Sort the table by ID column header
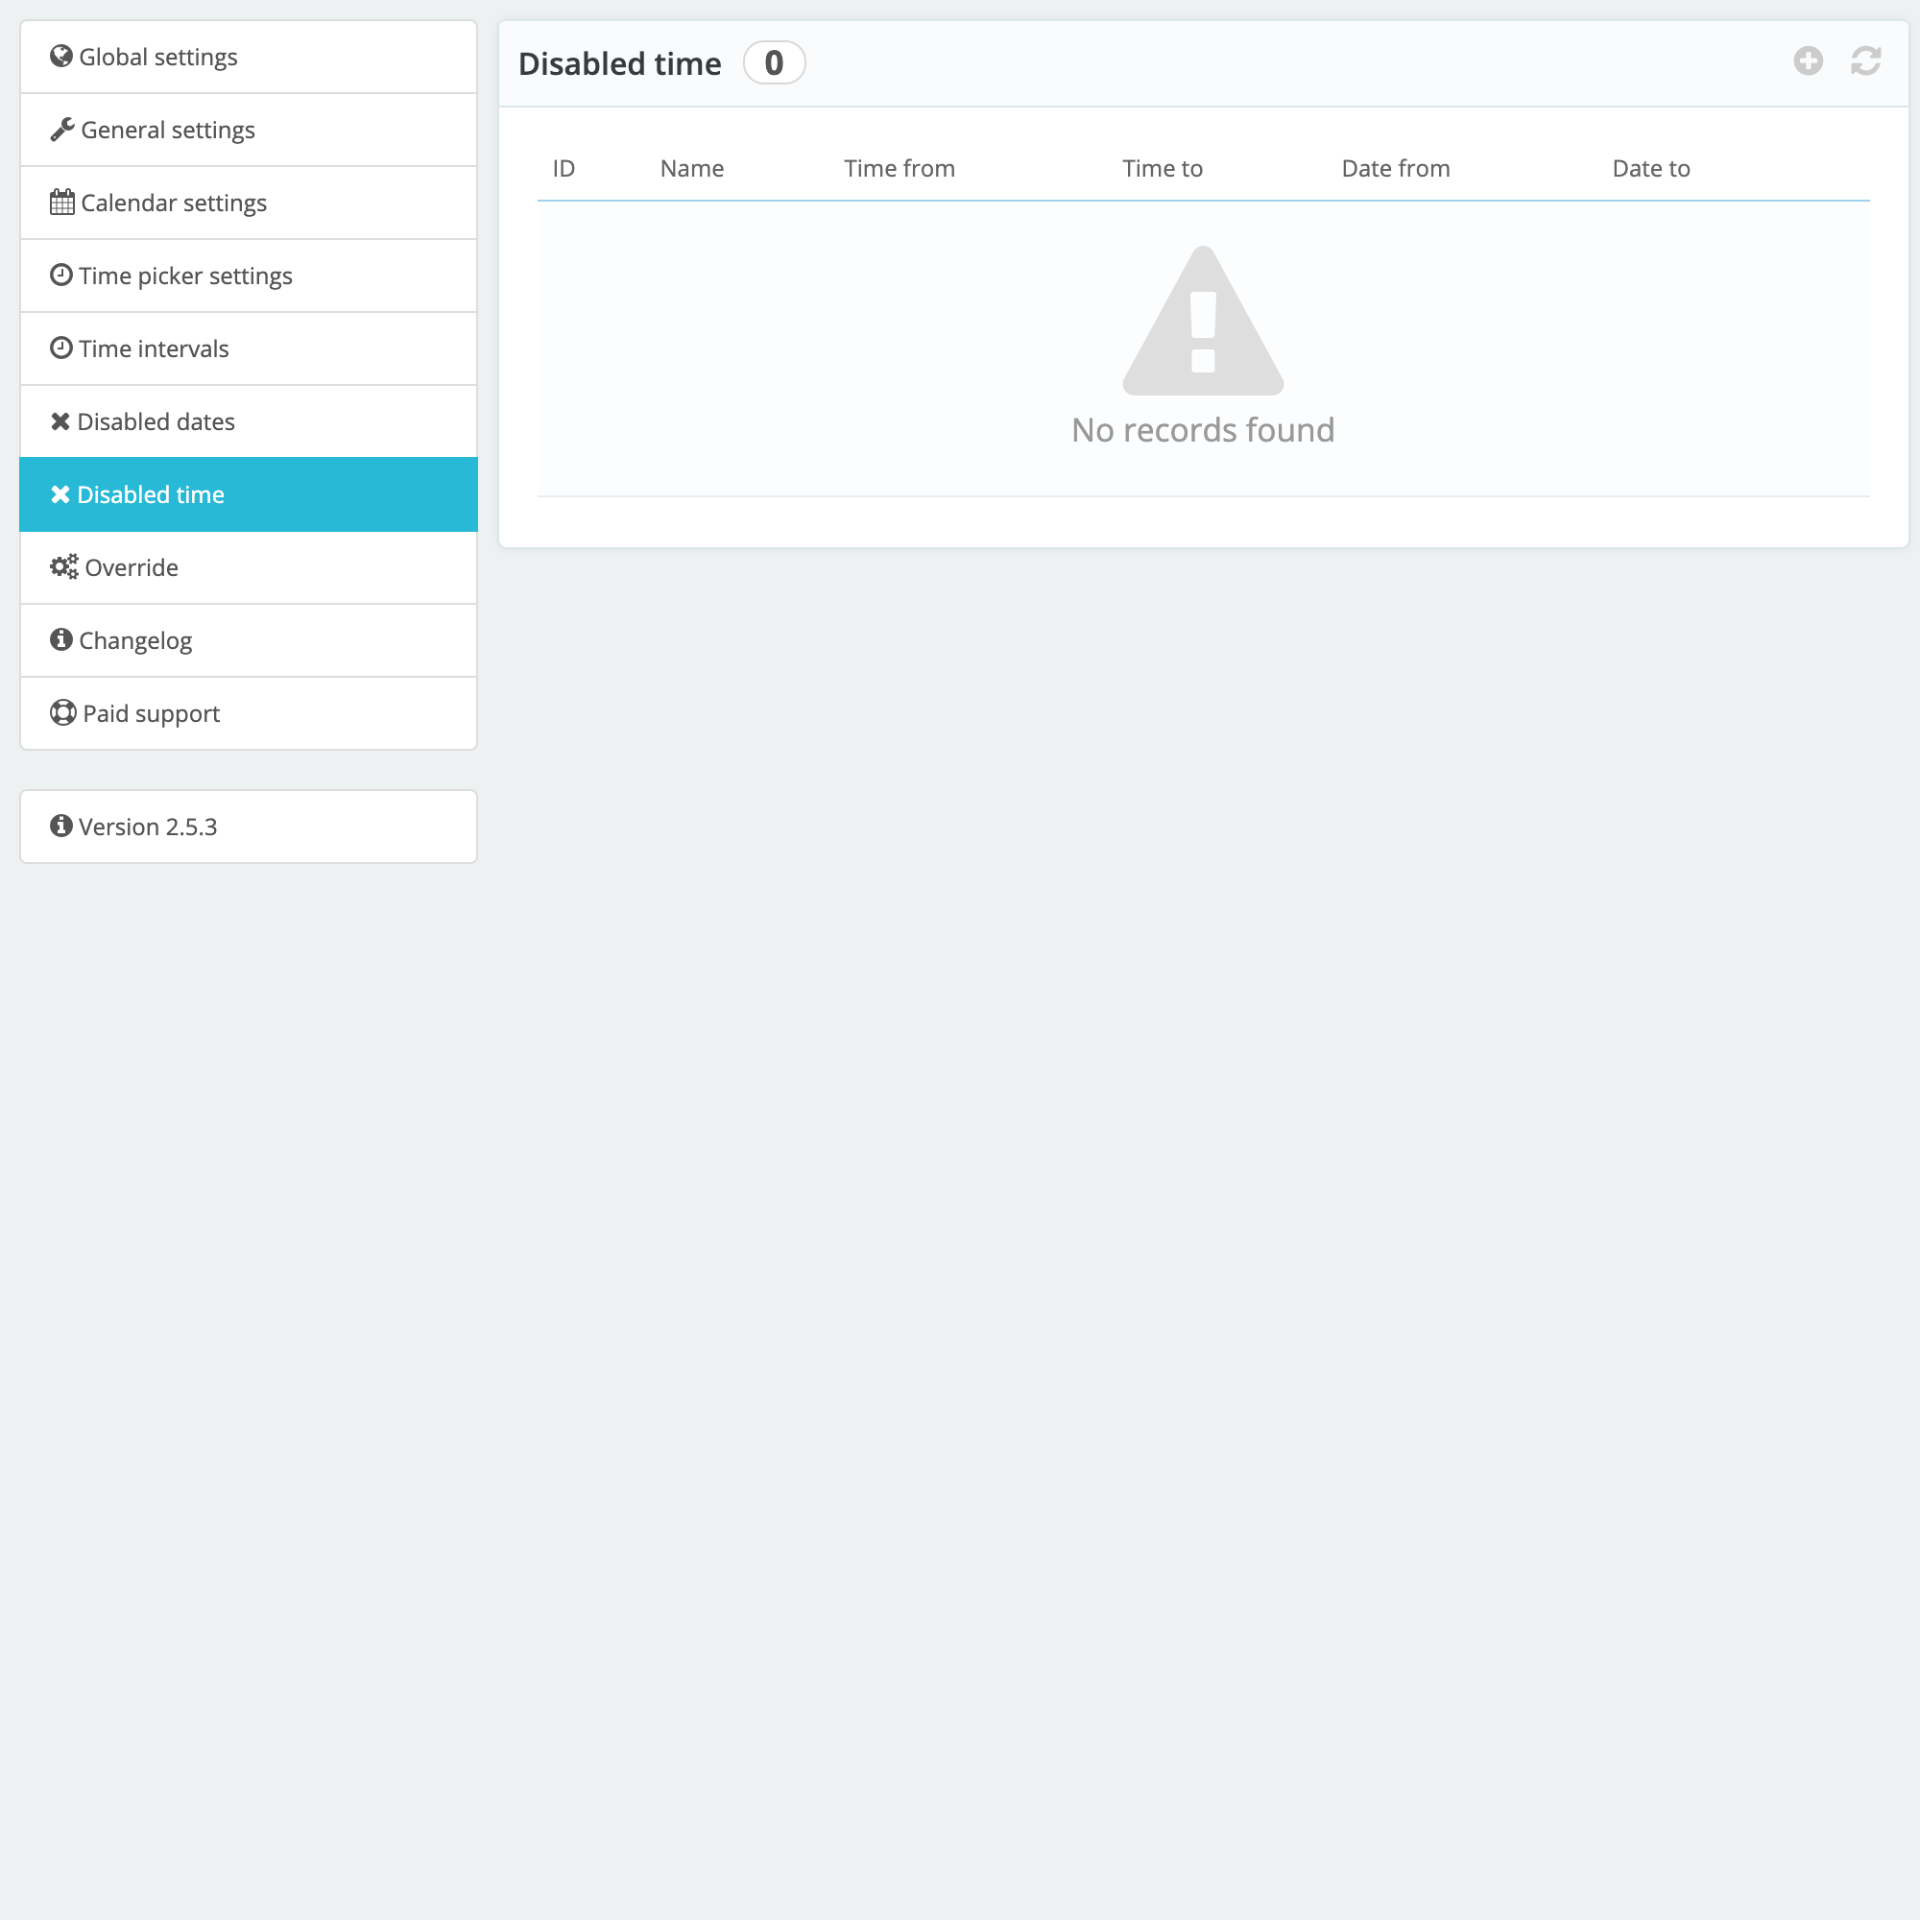 [x=564, y=169]
